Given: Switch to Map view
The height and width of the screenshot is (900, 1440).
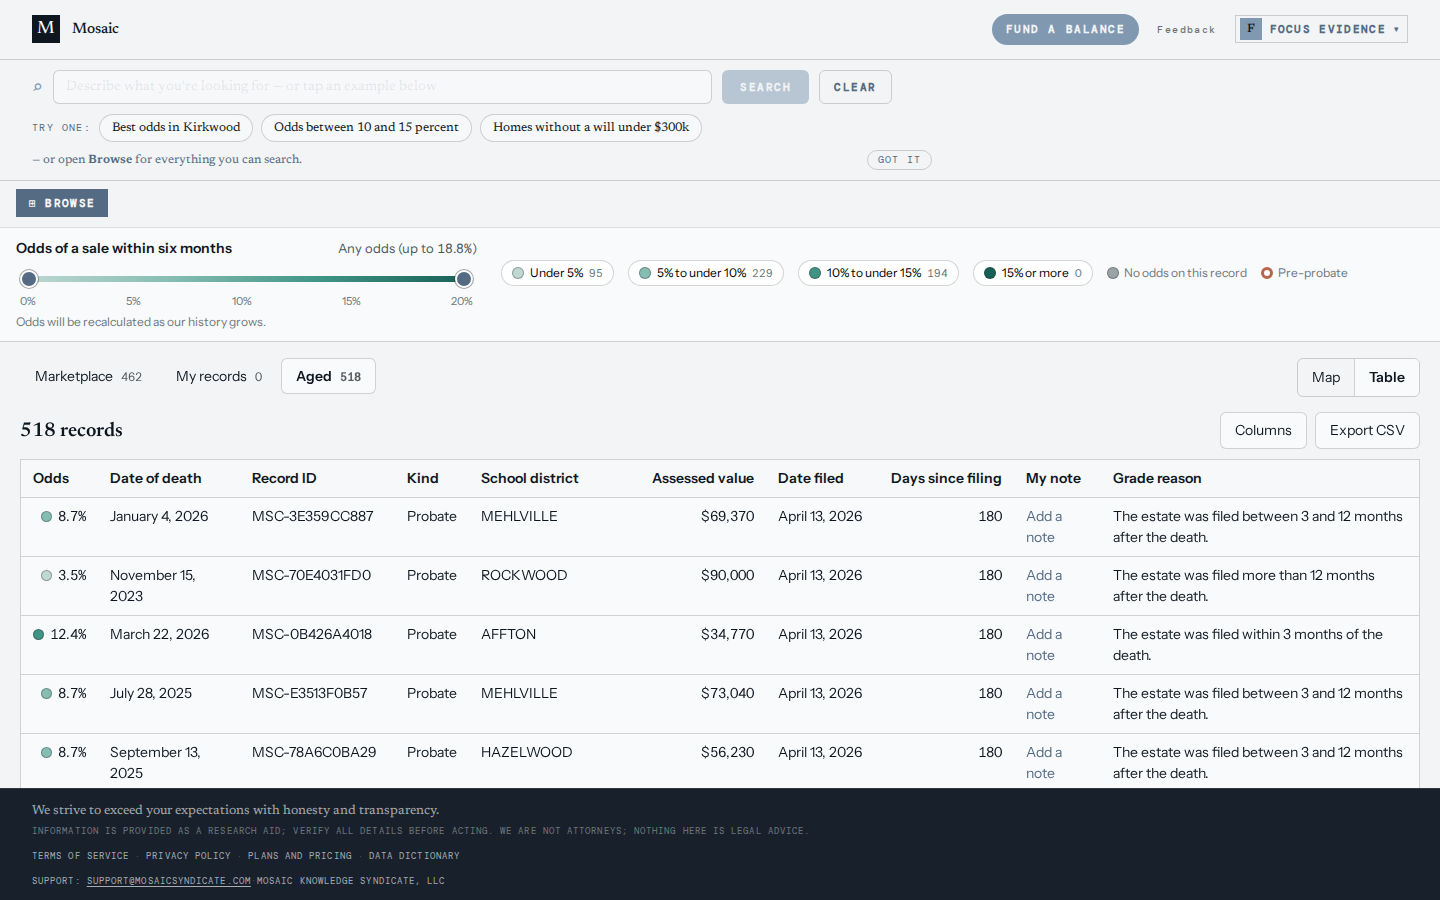Looking at the screenshot, I should (1326, 377).
